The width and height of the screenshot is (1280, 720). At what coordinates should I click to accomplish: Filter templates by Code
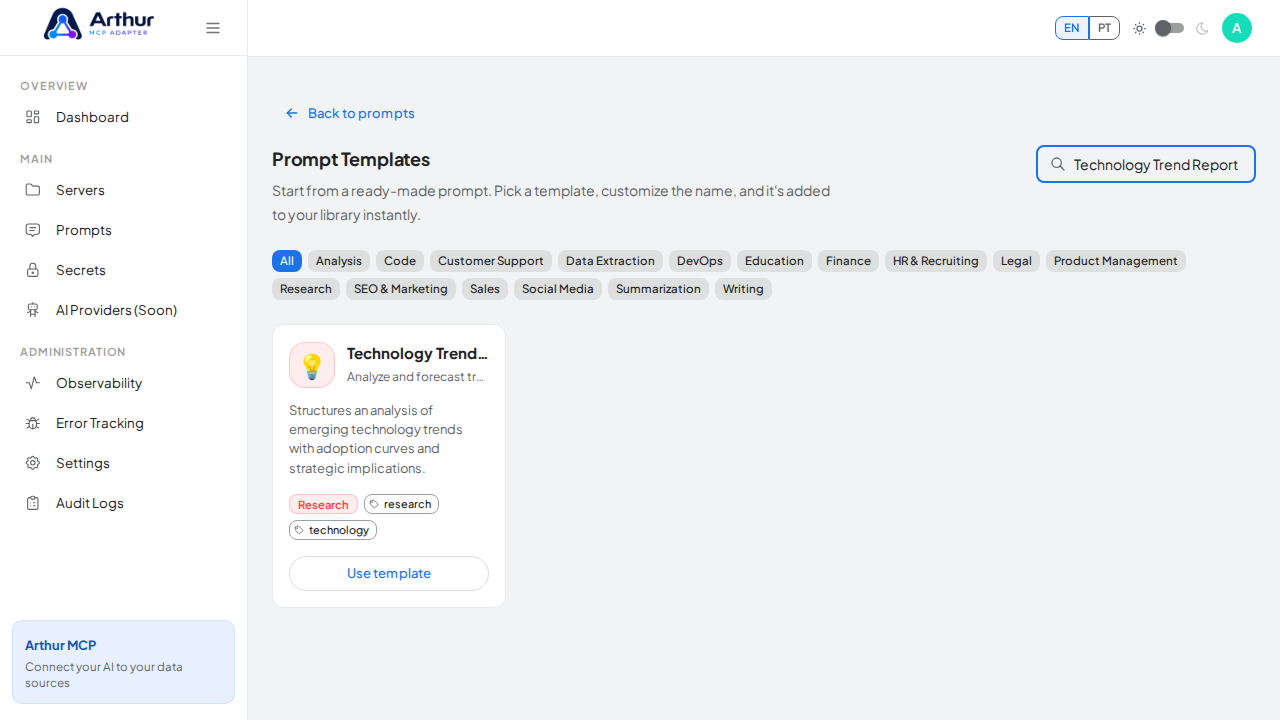(x=400, y=261)
